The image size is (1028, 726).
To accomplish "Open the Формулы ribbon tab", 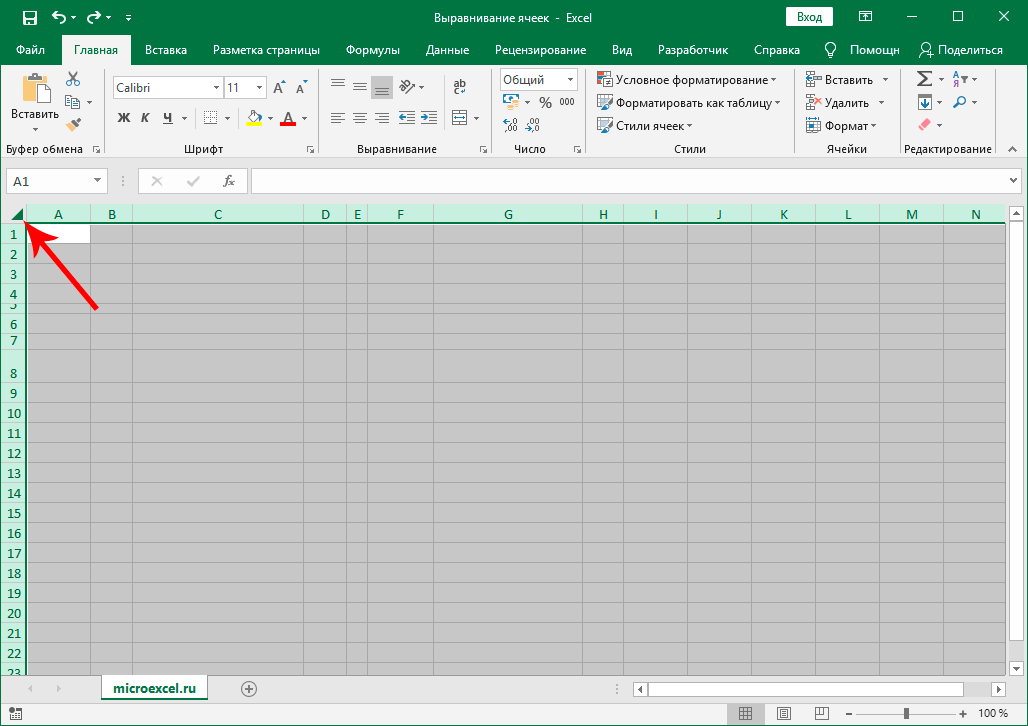I will [x=373, y=50].
